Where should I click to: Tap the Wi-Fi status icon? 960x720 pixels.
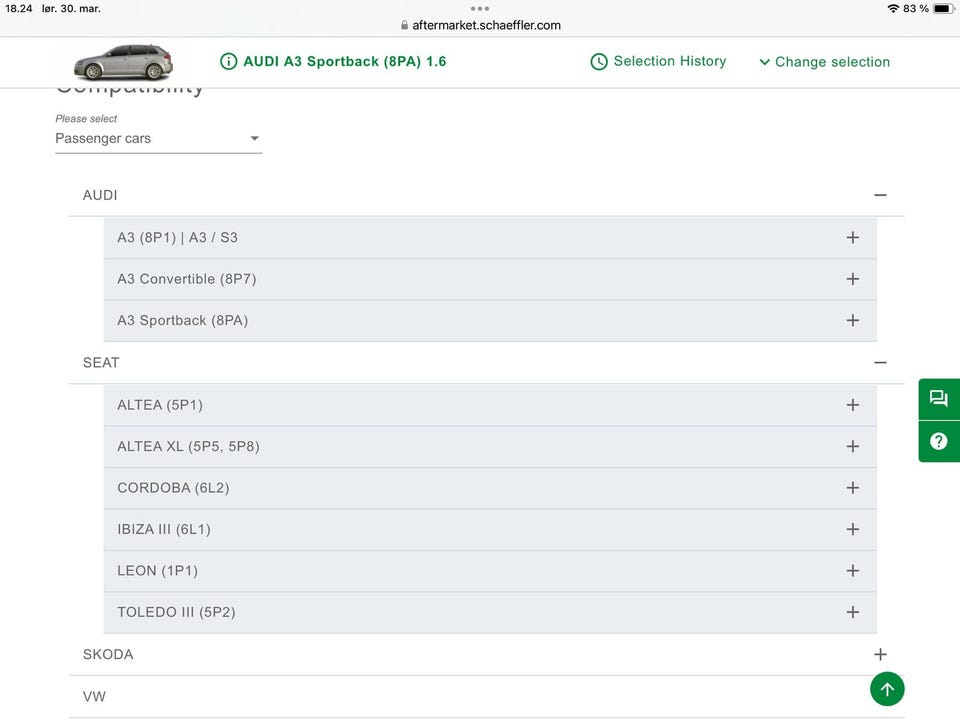893,9
